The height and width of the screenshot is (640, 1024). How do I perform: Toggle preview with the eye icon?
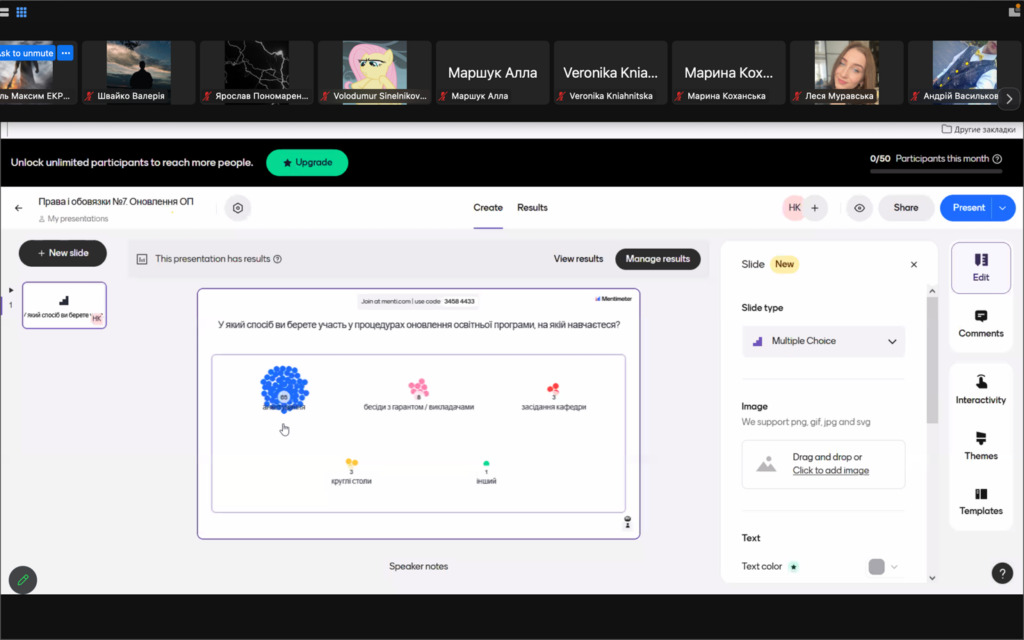coord(859,208)
